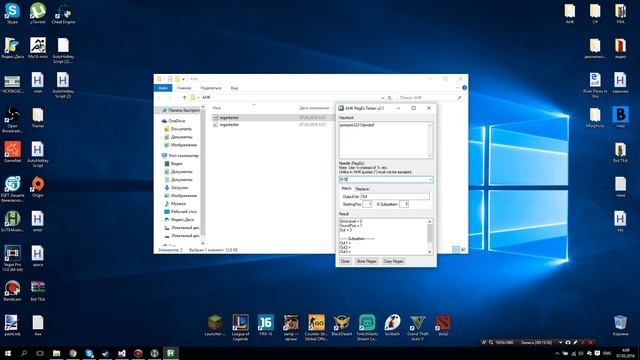Click the Store Regex button
Screen dimensions: 640x360
point(367,261)
